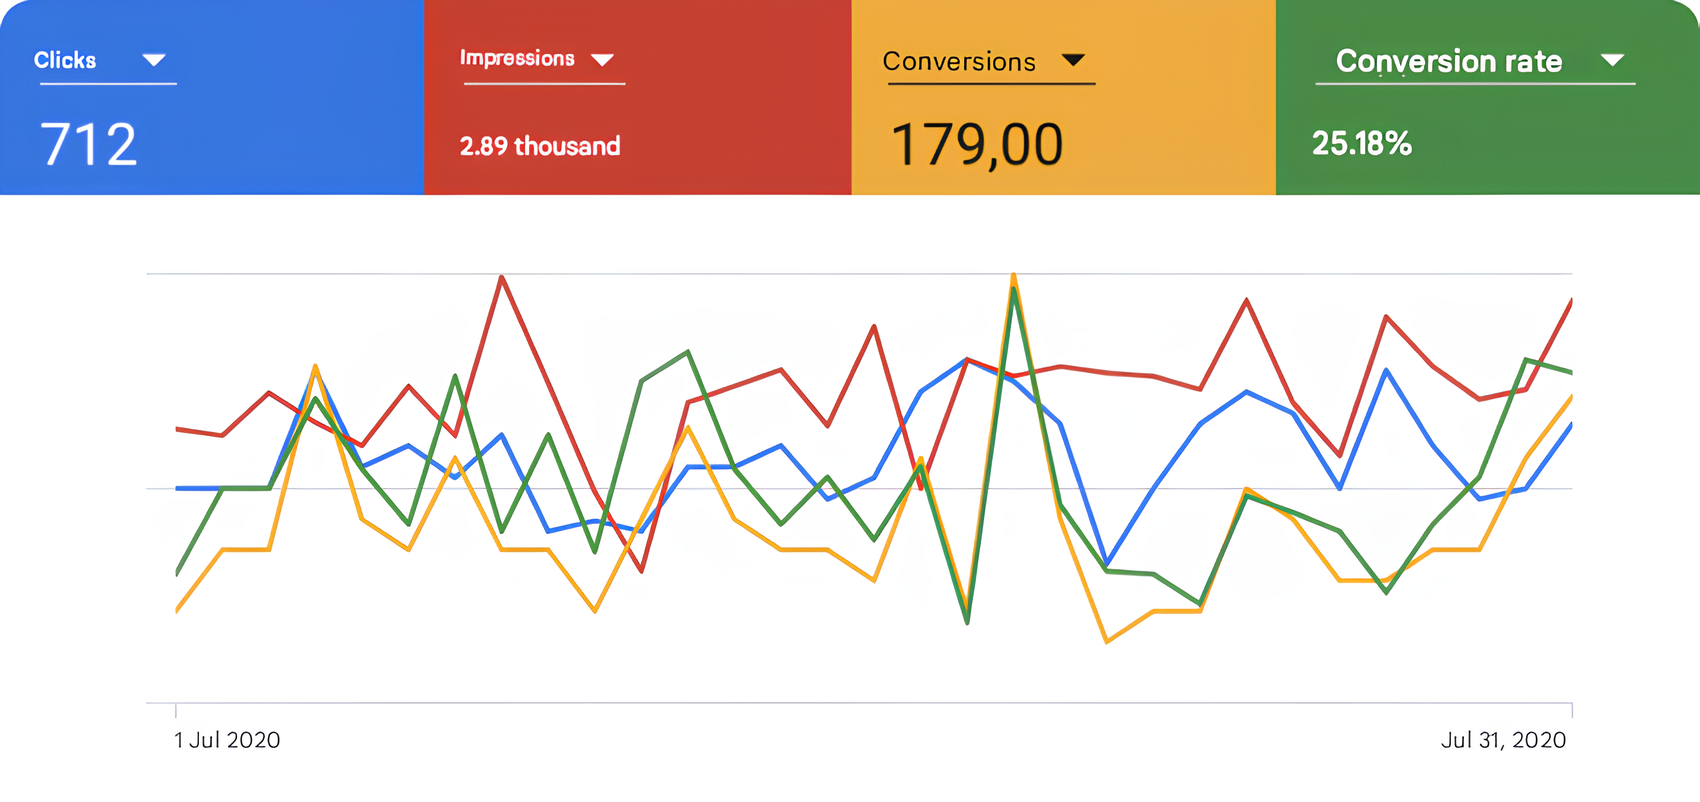The width and height of the screenshot is (1700, 802).
Task: Click the end date label Jul 31, 2020
Action: (x=1502, y=740)
